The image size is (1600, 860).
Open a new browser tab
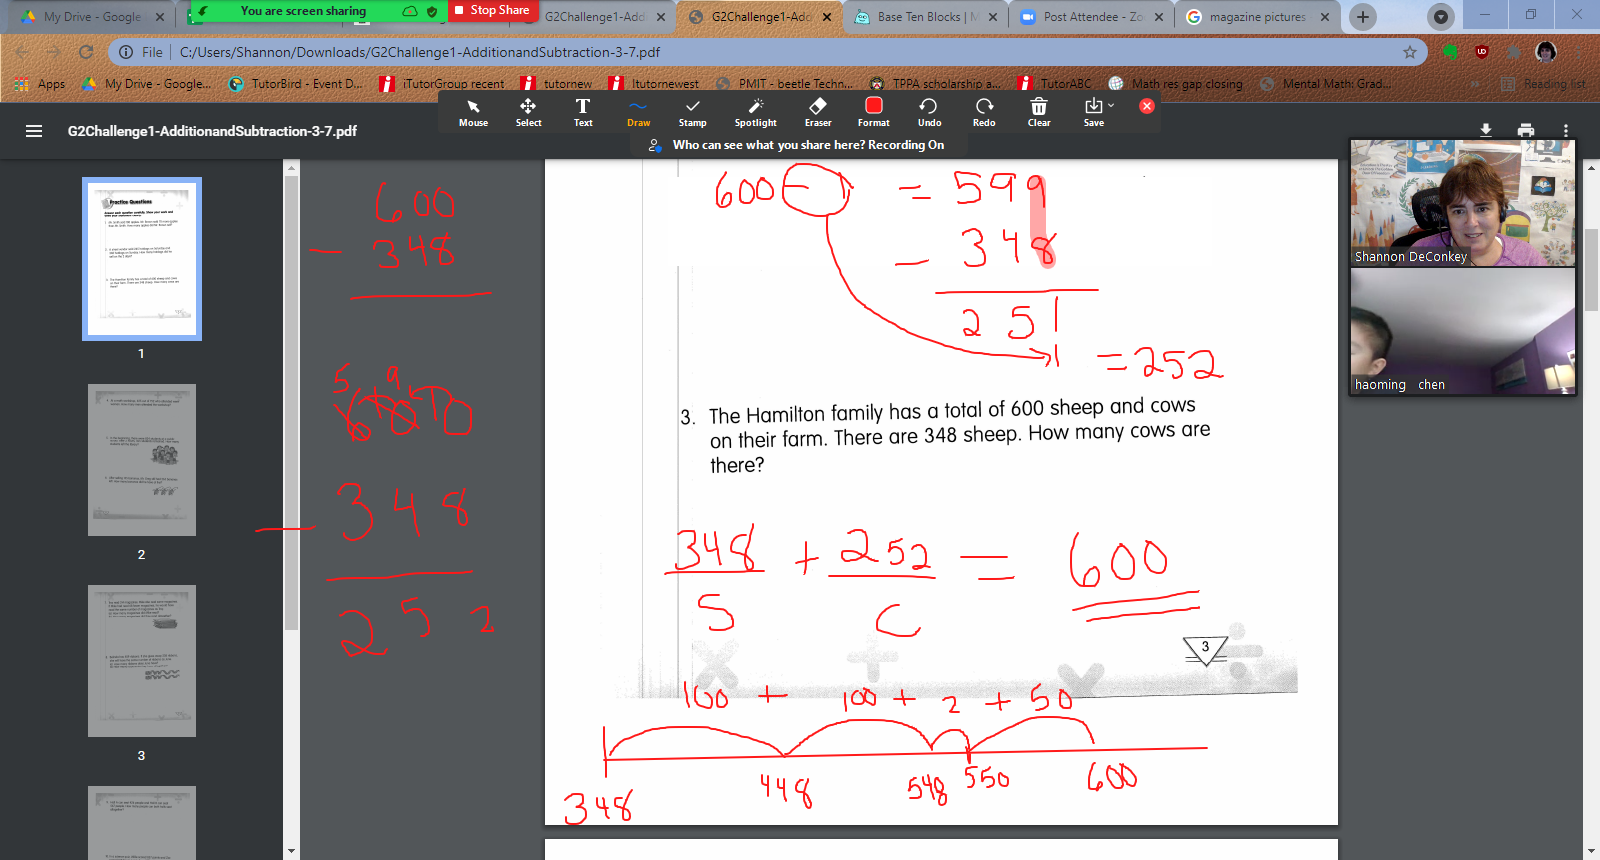(1362, 17)
